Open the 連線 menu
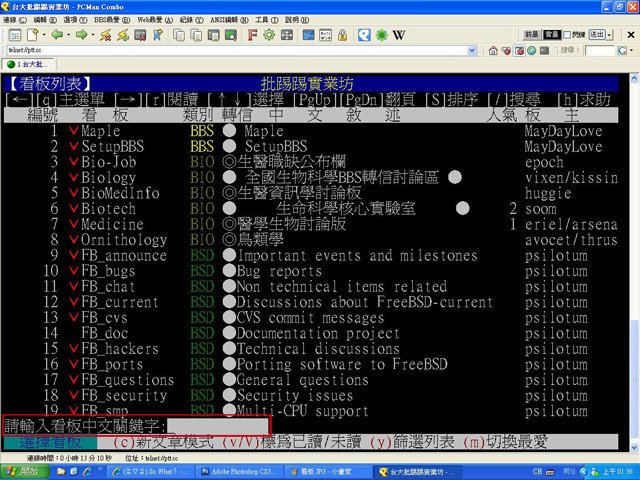Image resolution: width=640 pixels, height=480 pixels. [15, 20]
